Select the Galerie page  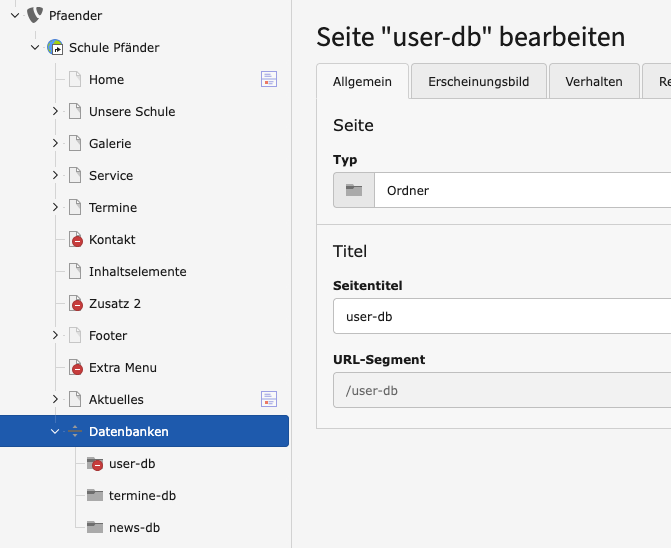(x=110, y=143)
